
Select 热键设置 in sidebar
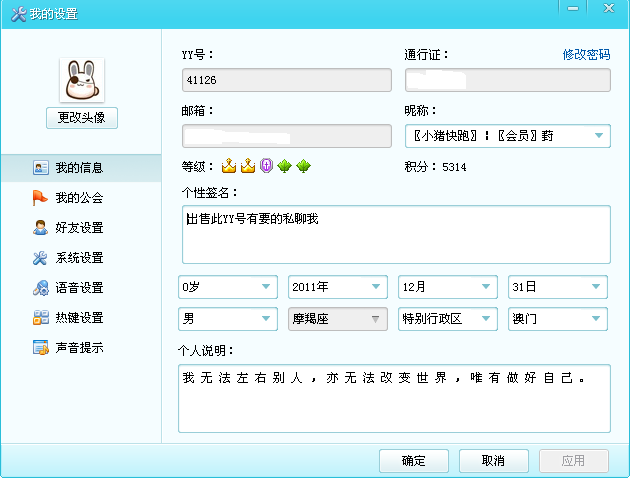click(x=81, y=317)
